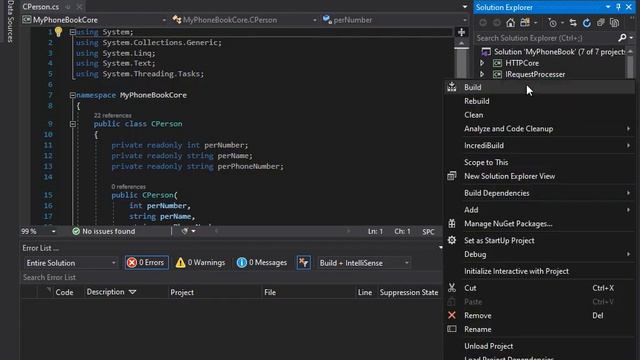Collapse the using directives block
The image size is (640, 360).
click(x=72, y=32)
